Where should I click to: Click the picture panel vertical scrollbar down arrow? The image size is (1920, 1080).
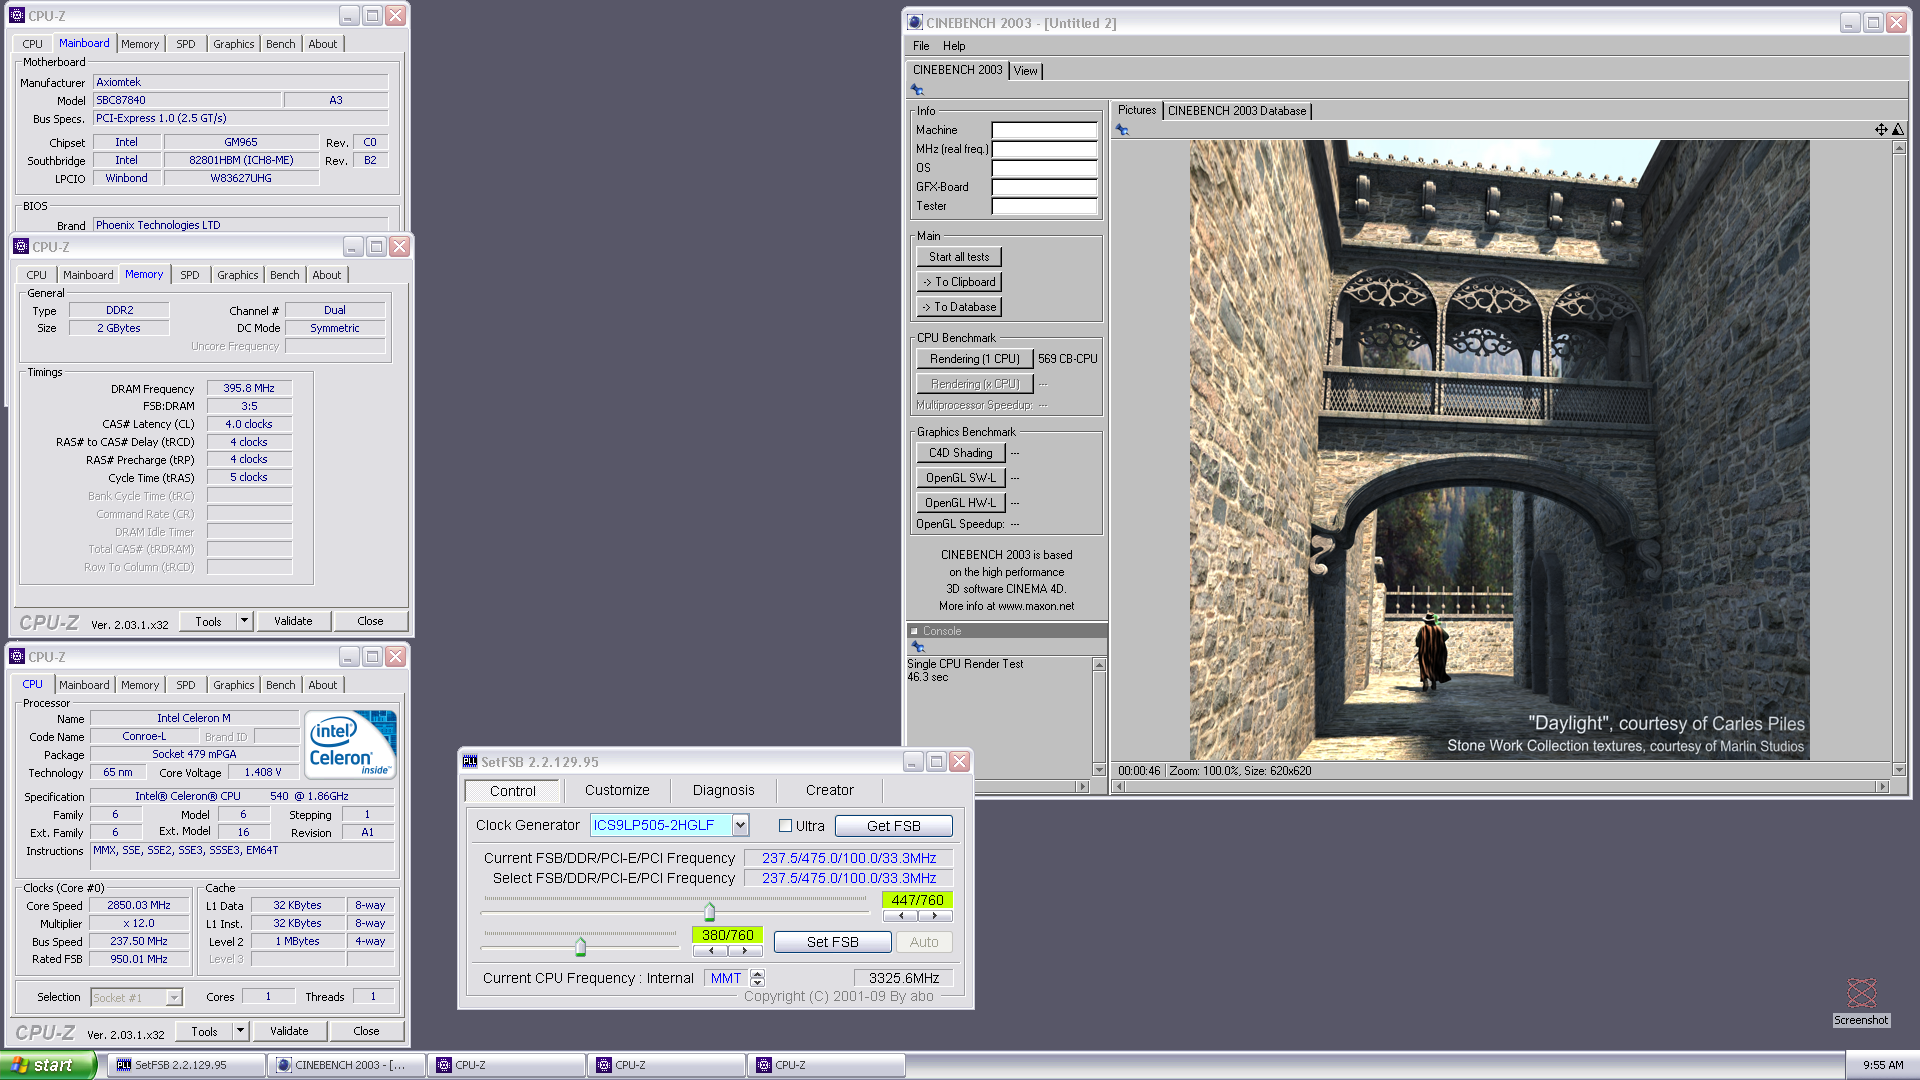[x=1899, y=770]
